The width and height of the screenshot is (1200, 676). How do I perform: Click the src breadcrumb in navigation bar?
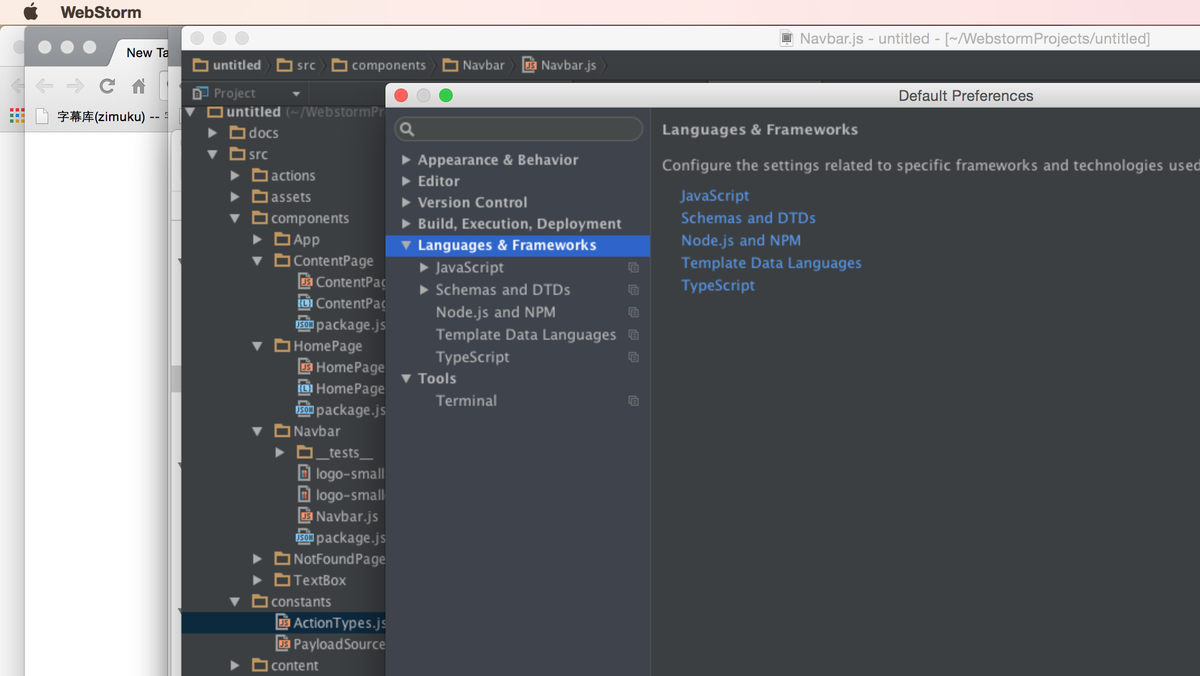coord(296,65)
